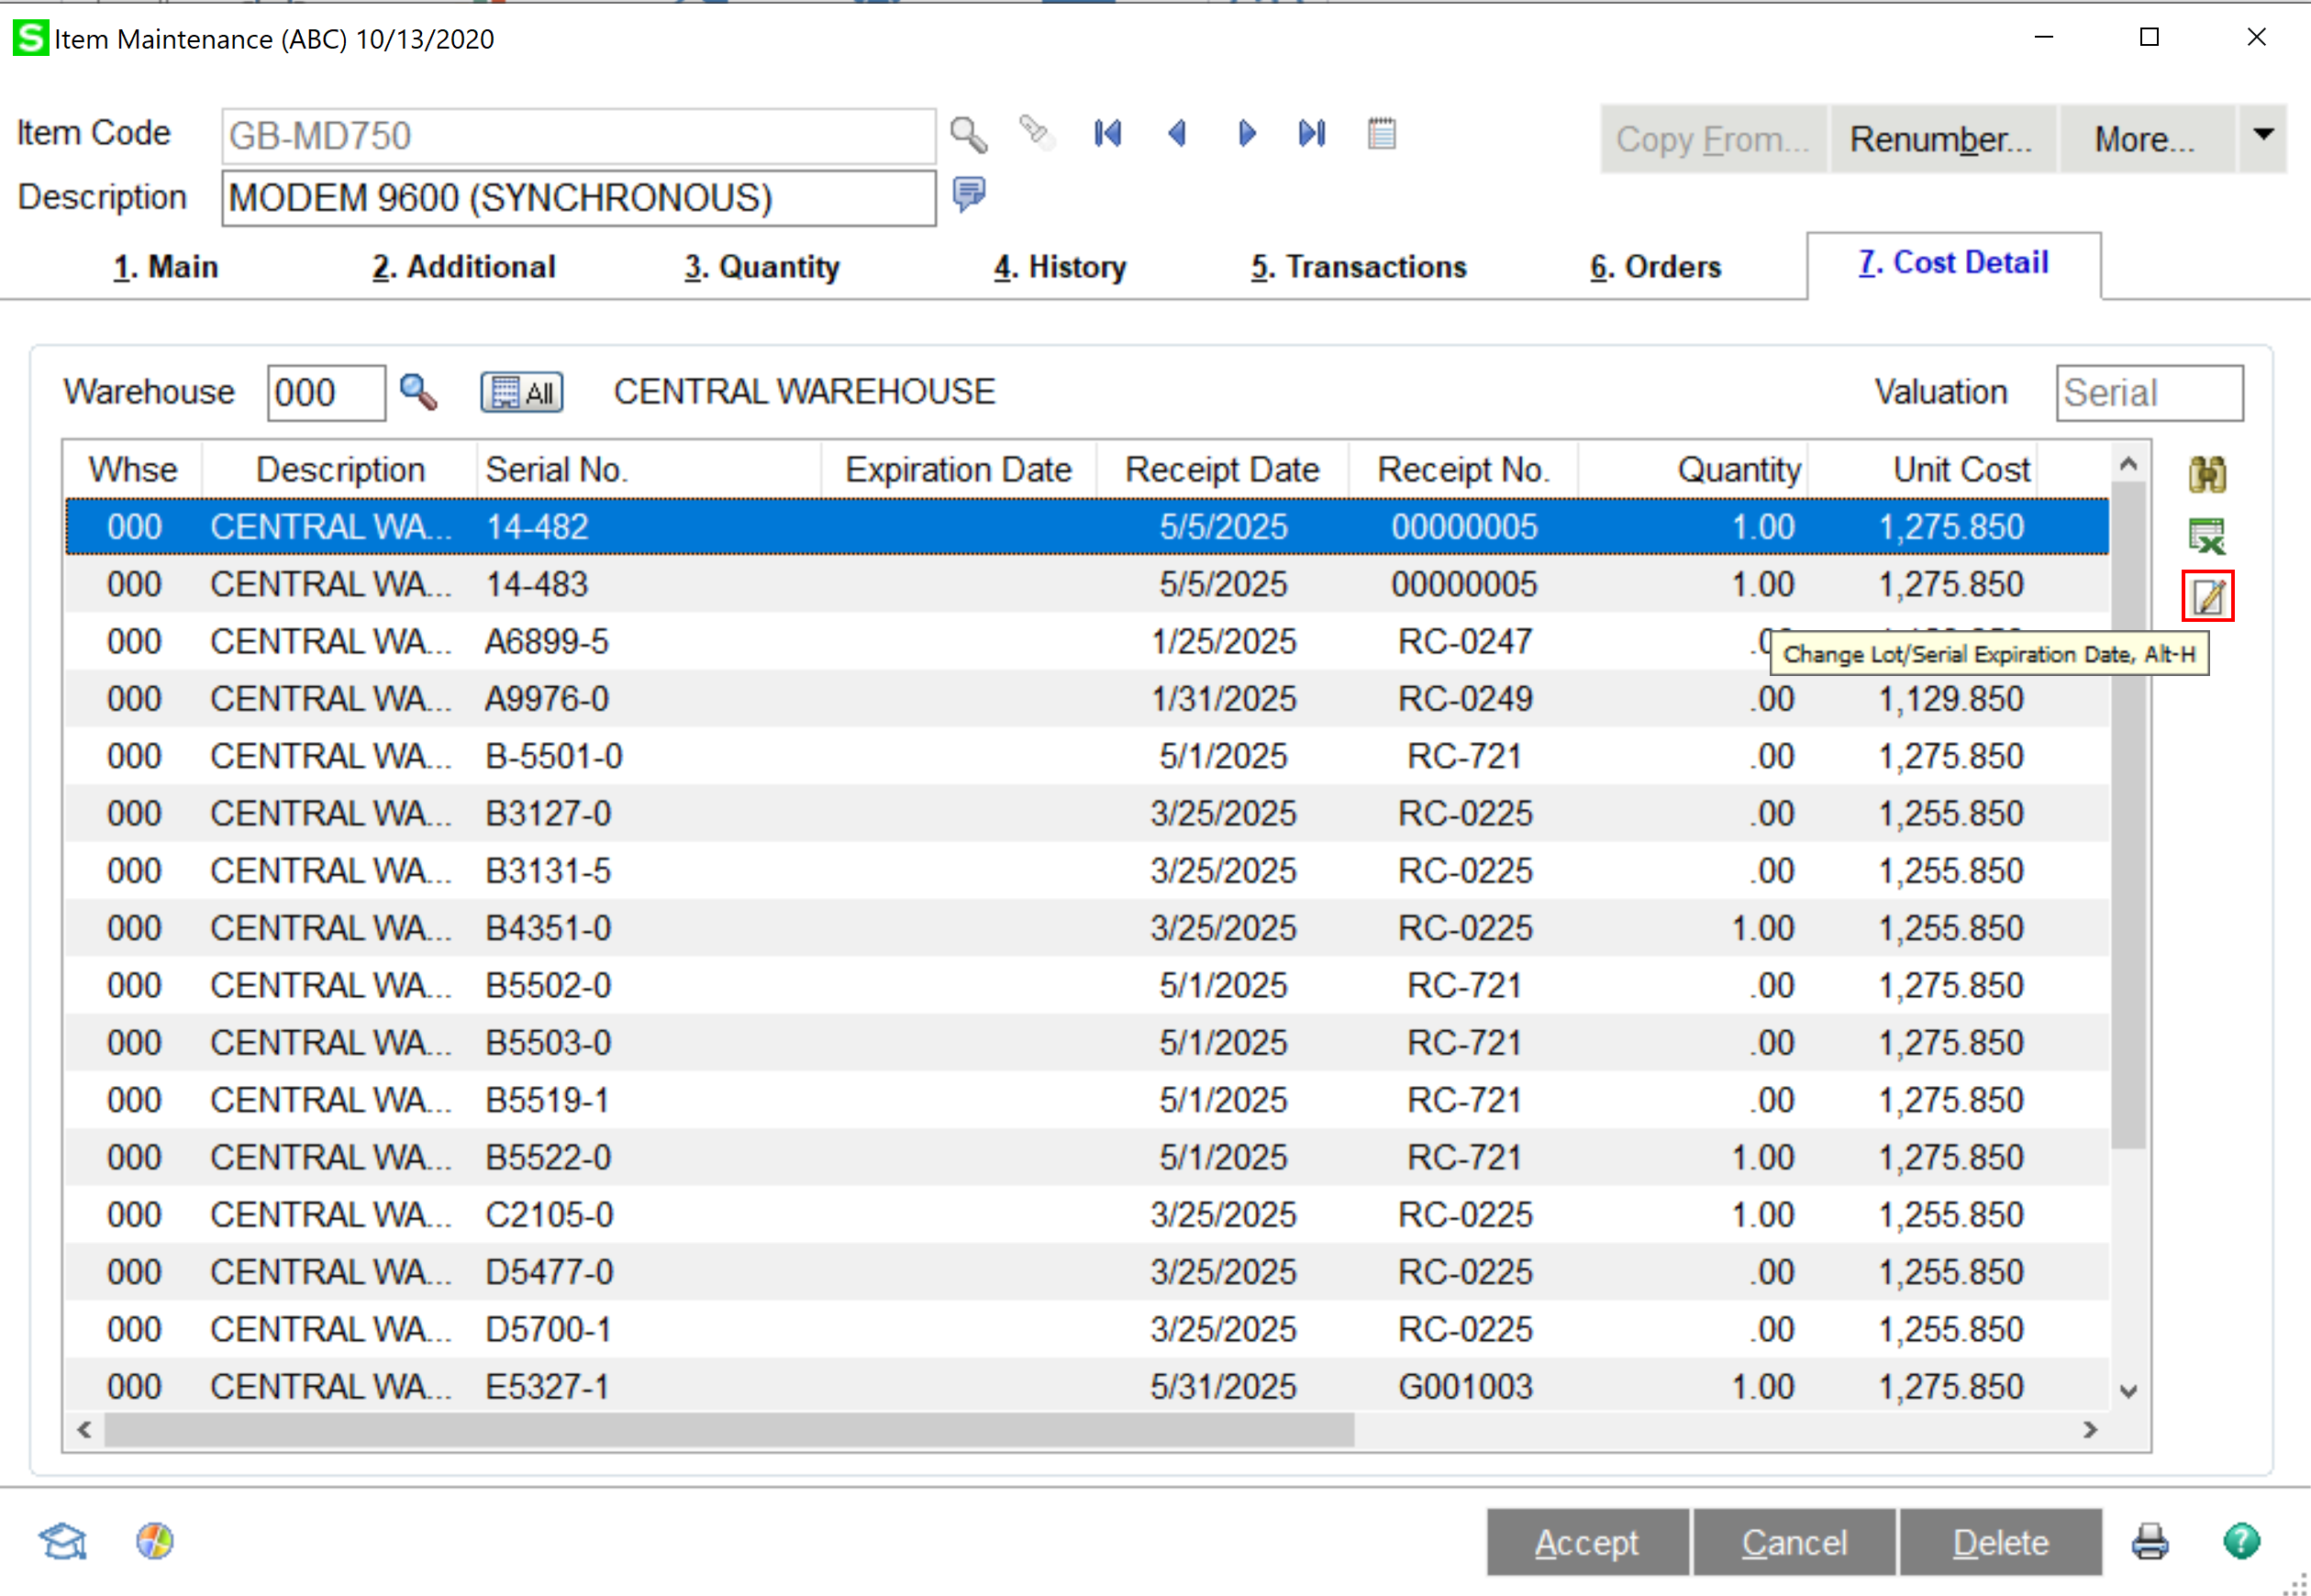Switch to the 3. Quantity tab
This screenshot has width=2311, height=1596.
tap(761, 267)
